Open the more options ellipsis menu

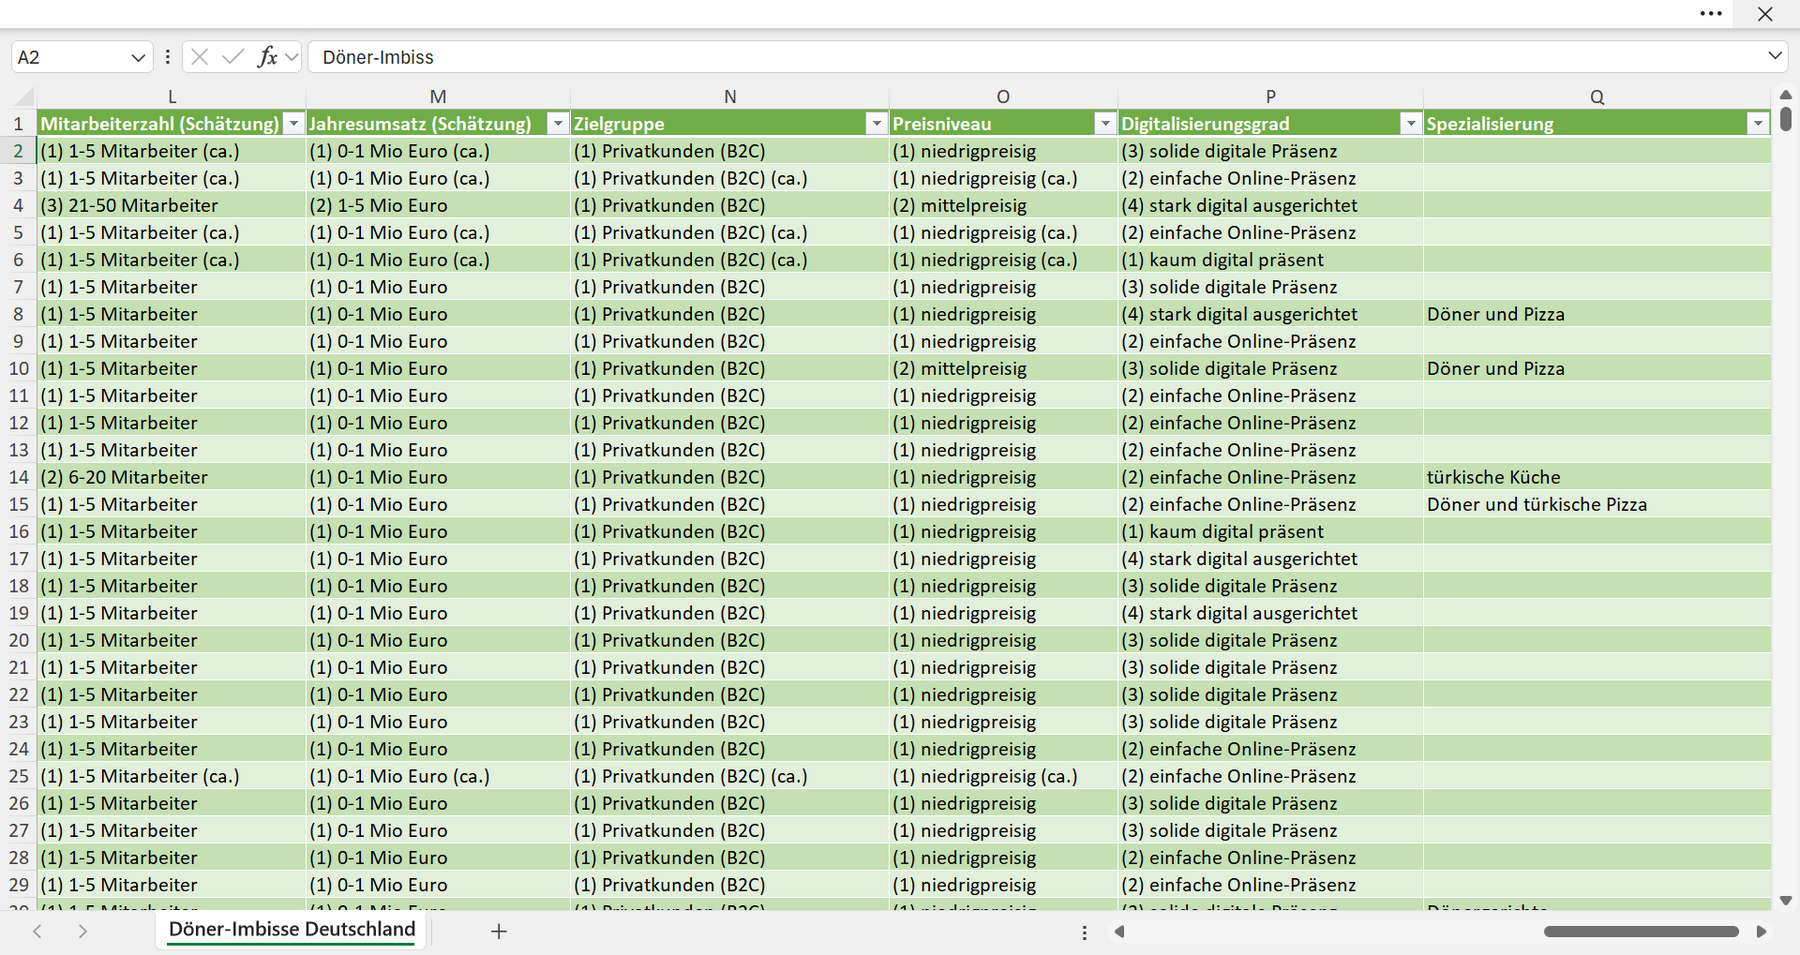1711,14
